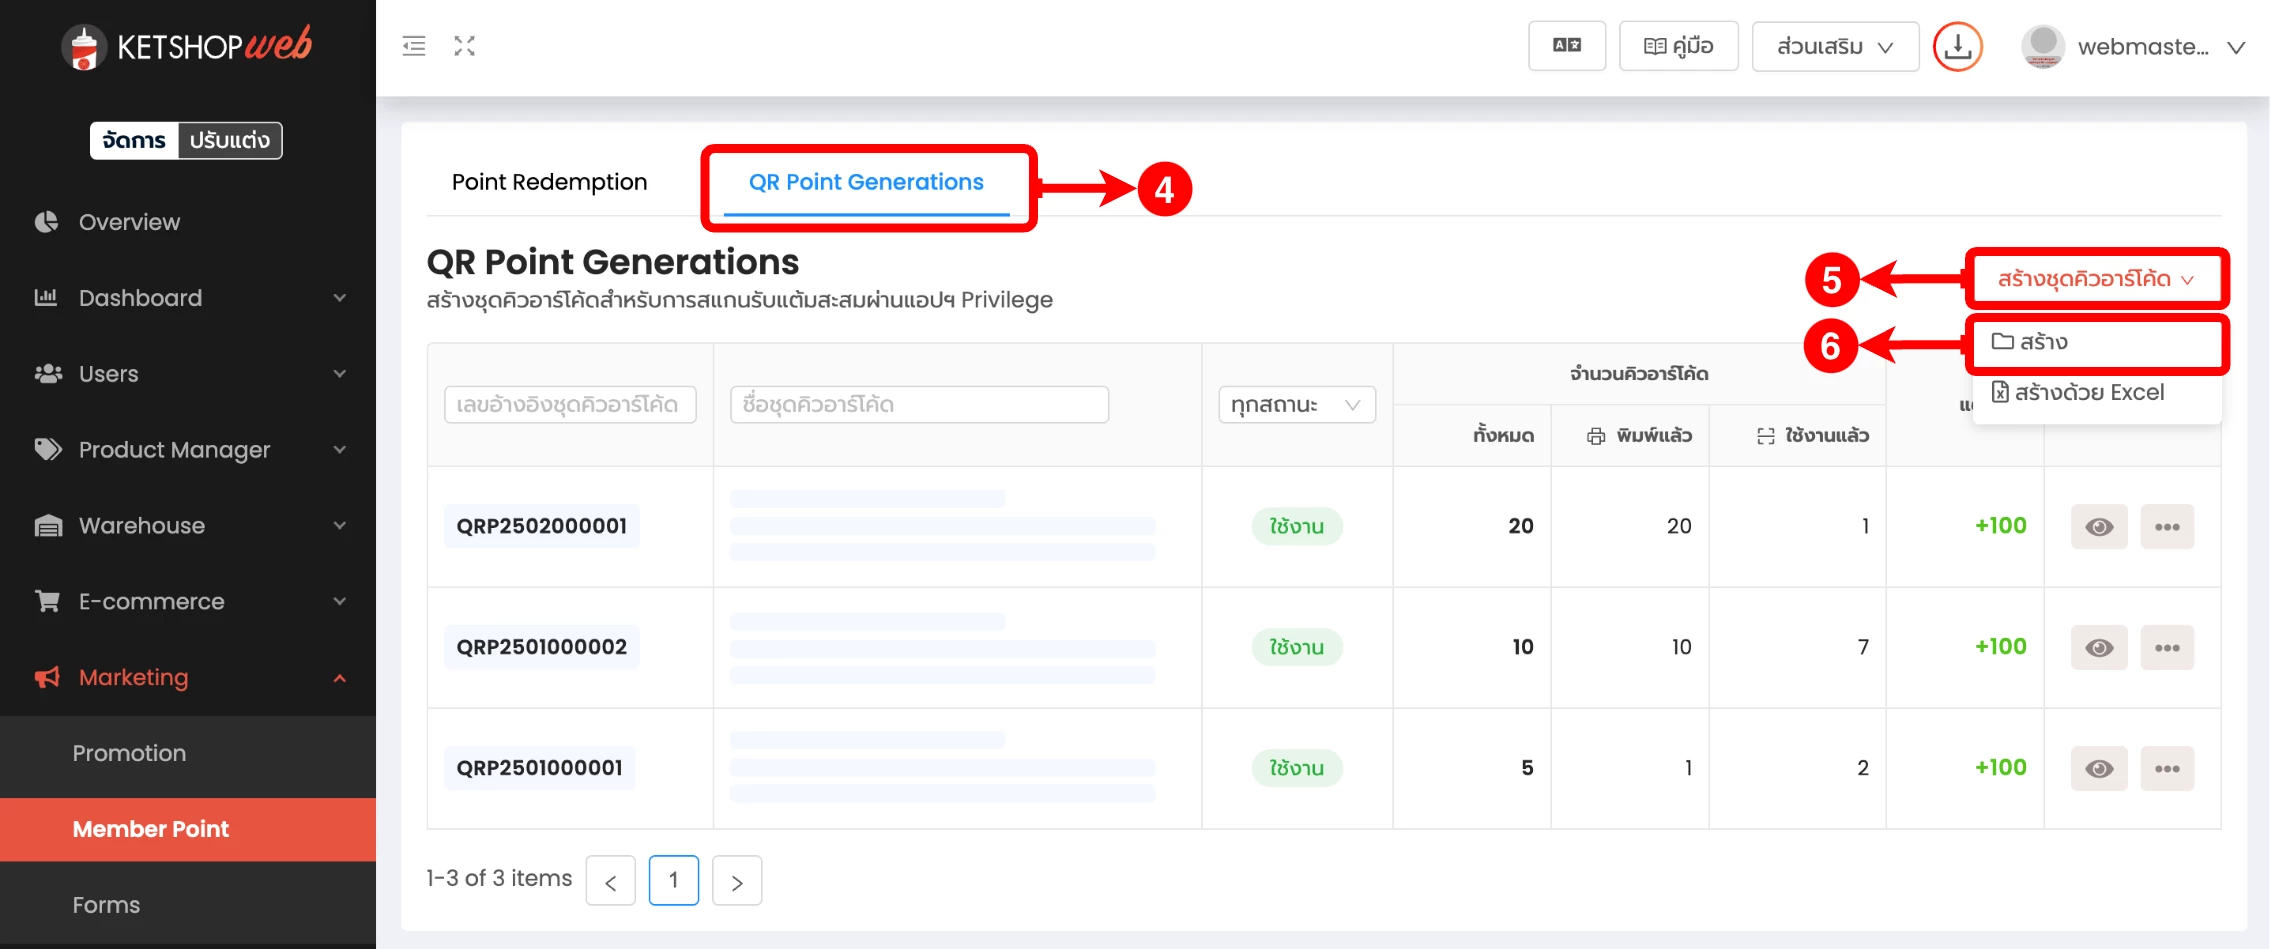Open the ทุกสถานะ status filter dropdown
This screenshot has height=949, width=2270.
point(1296,405)
